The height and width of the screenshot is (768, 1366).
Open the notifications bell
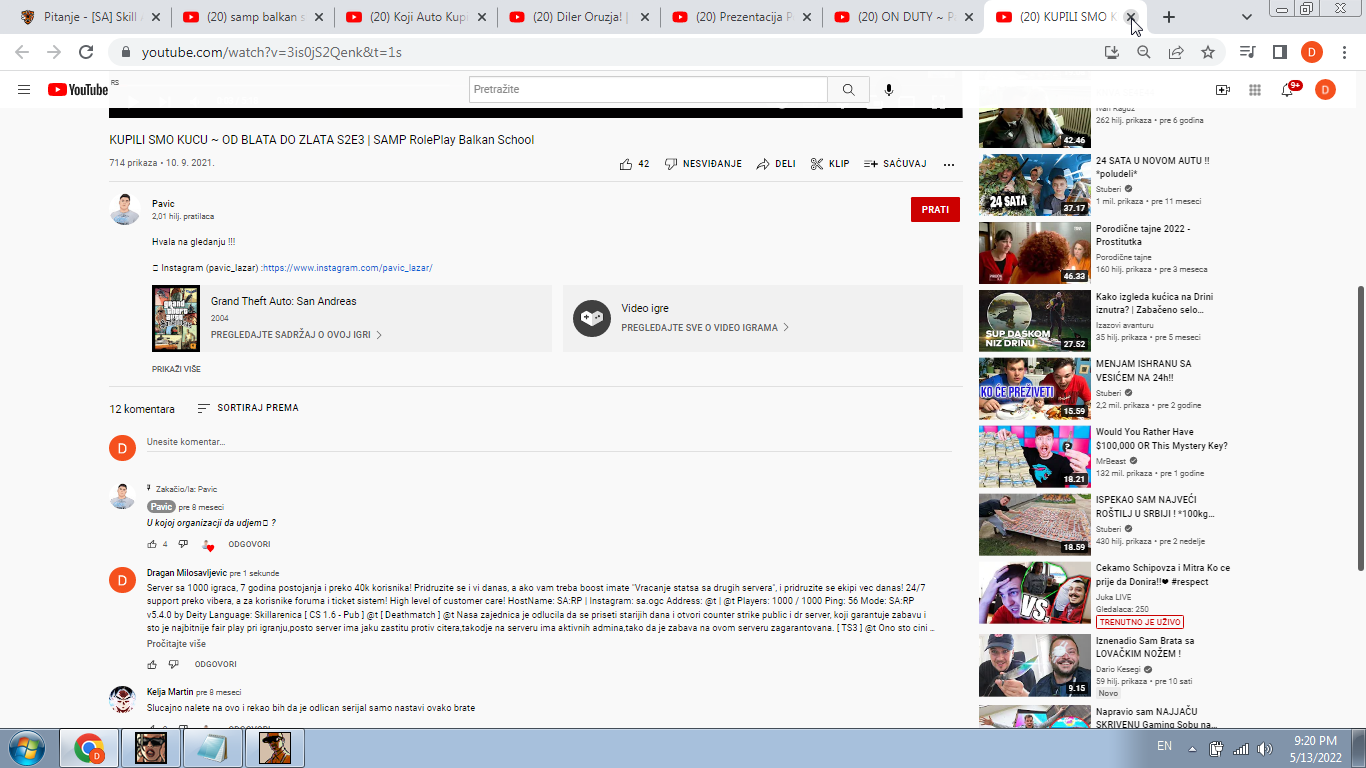click(x=1288, y=90)
